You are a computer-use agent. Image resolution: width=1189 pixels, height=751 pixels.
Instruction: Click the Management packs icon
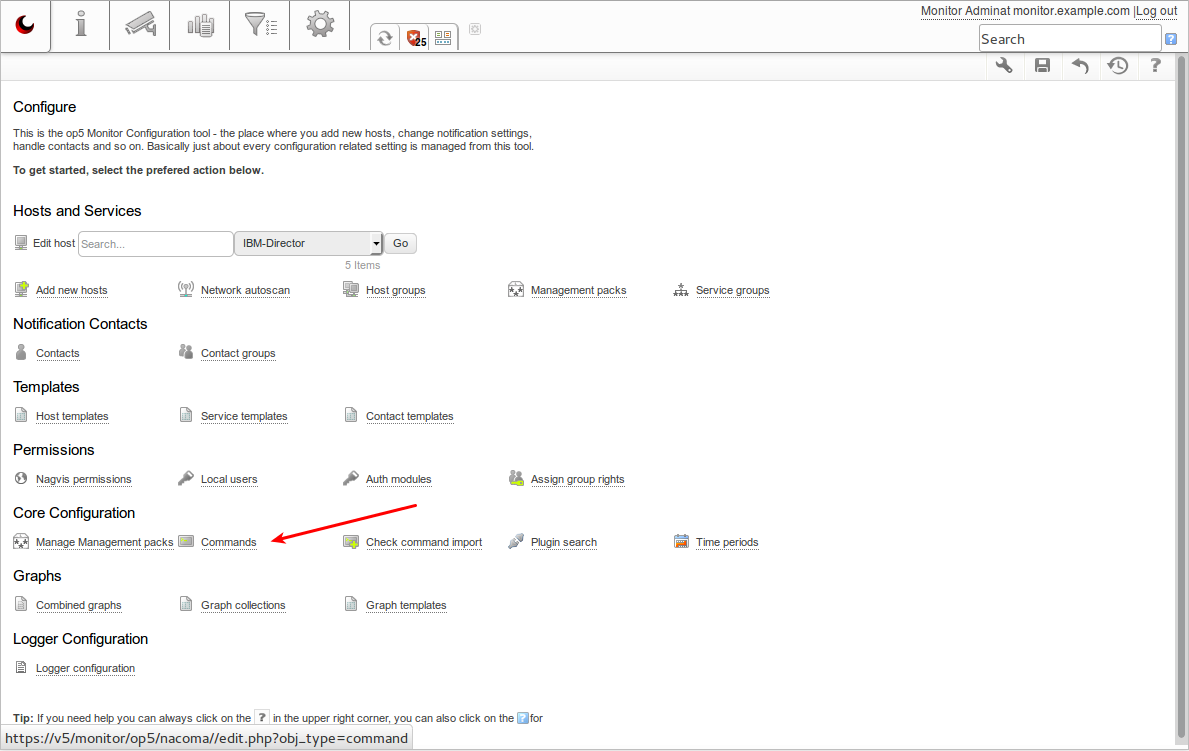pyautogui.click(x=516, y=289)
